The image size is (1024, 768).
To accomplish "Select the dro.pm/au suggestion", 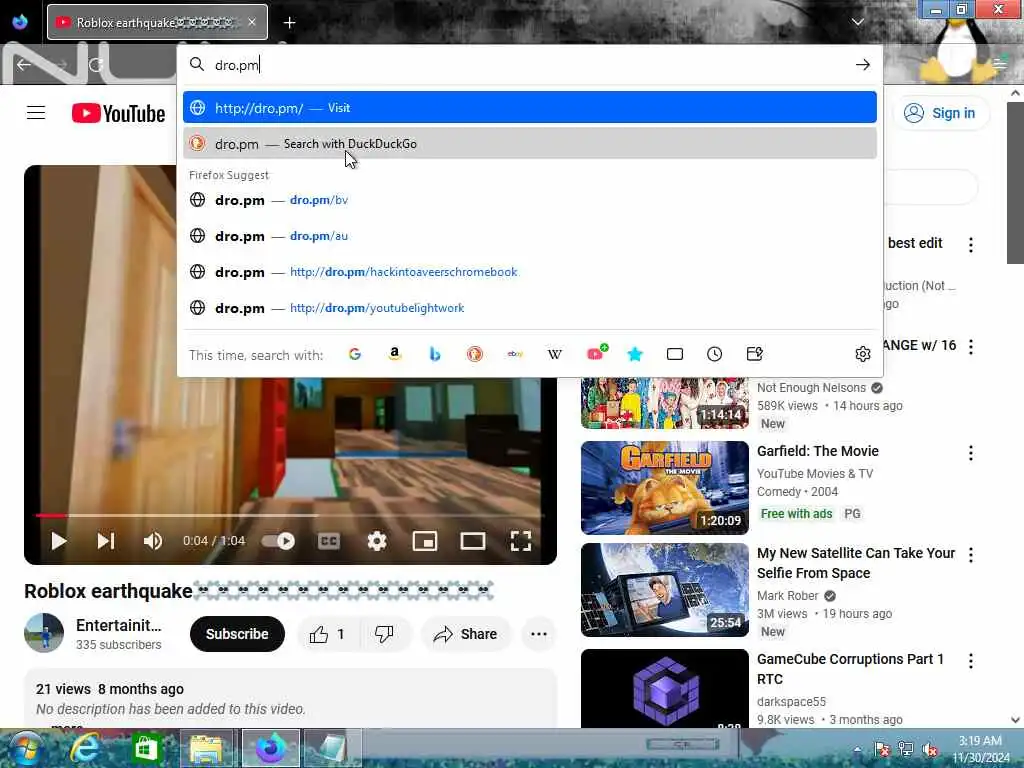I will 530,236.
